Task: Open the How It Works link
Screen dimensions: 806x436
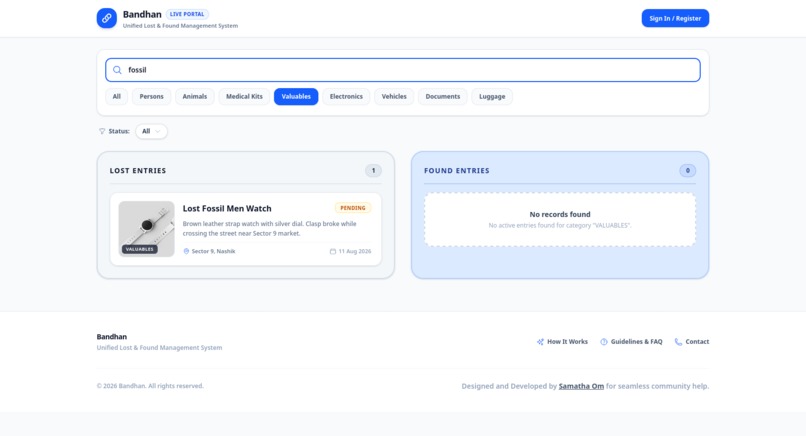Action: click(x=562, y=342)
